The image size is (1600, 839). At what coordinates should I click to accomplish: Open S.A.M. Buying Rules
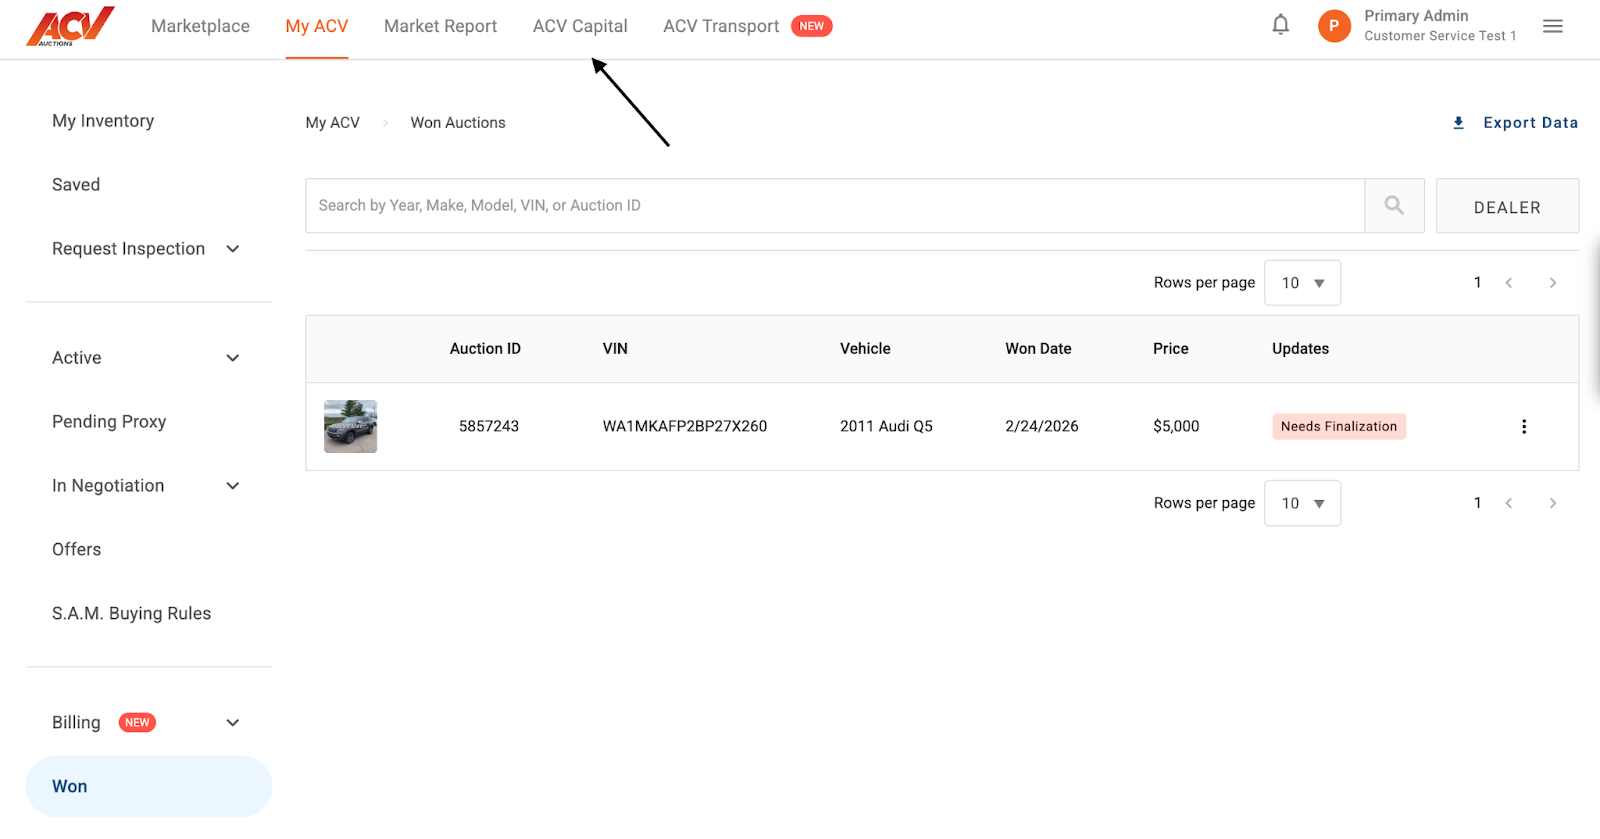132,614
